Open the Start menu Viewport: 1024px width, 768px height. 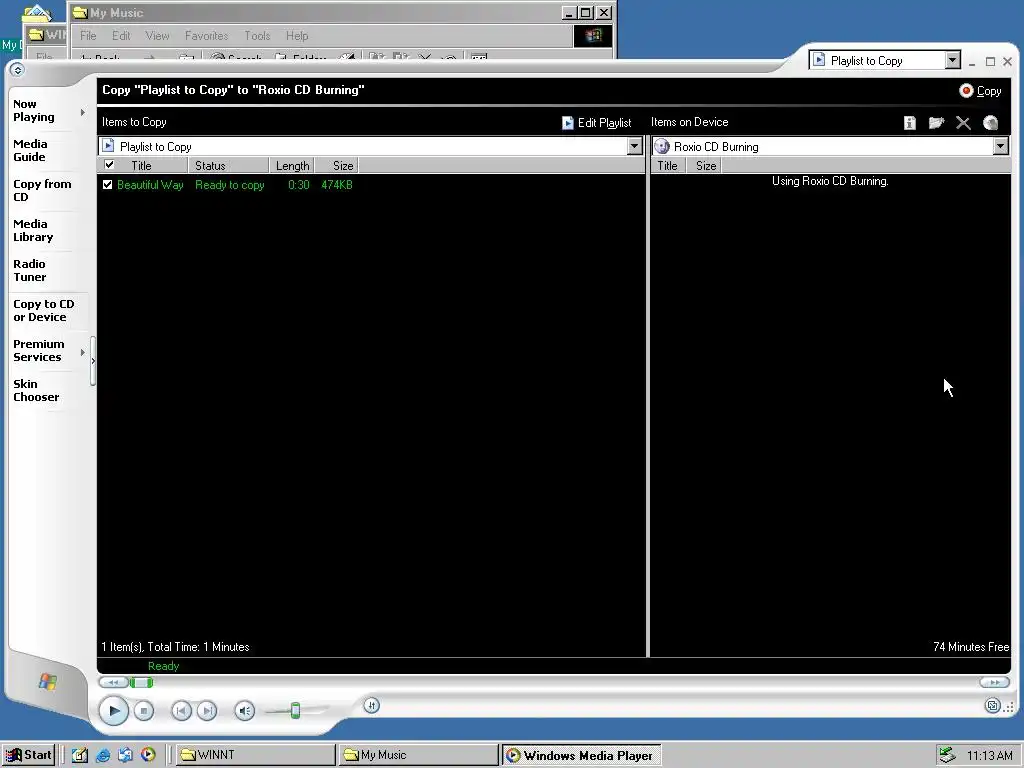(28, 755)
